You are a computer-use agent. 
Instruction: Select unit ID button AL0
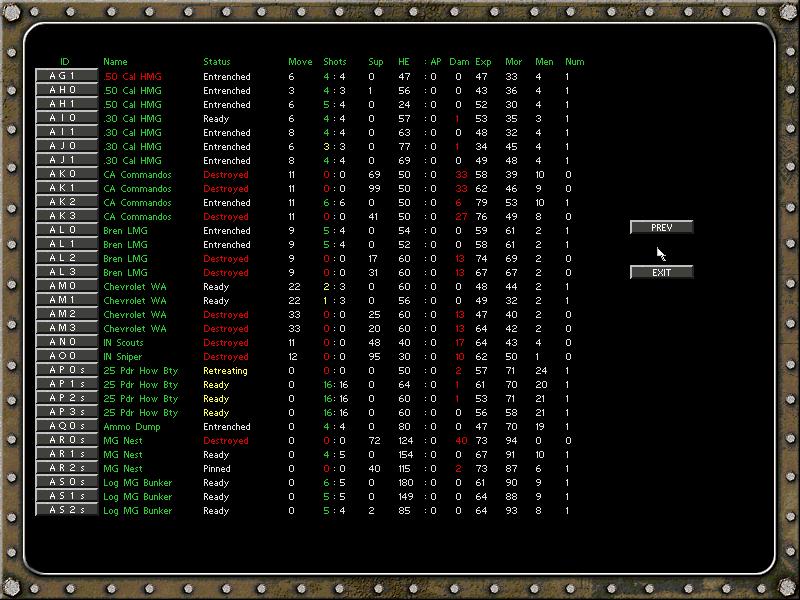pyautogui.click(x=67, y=230)
